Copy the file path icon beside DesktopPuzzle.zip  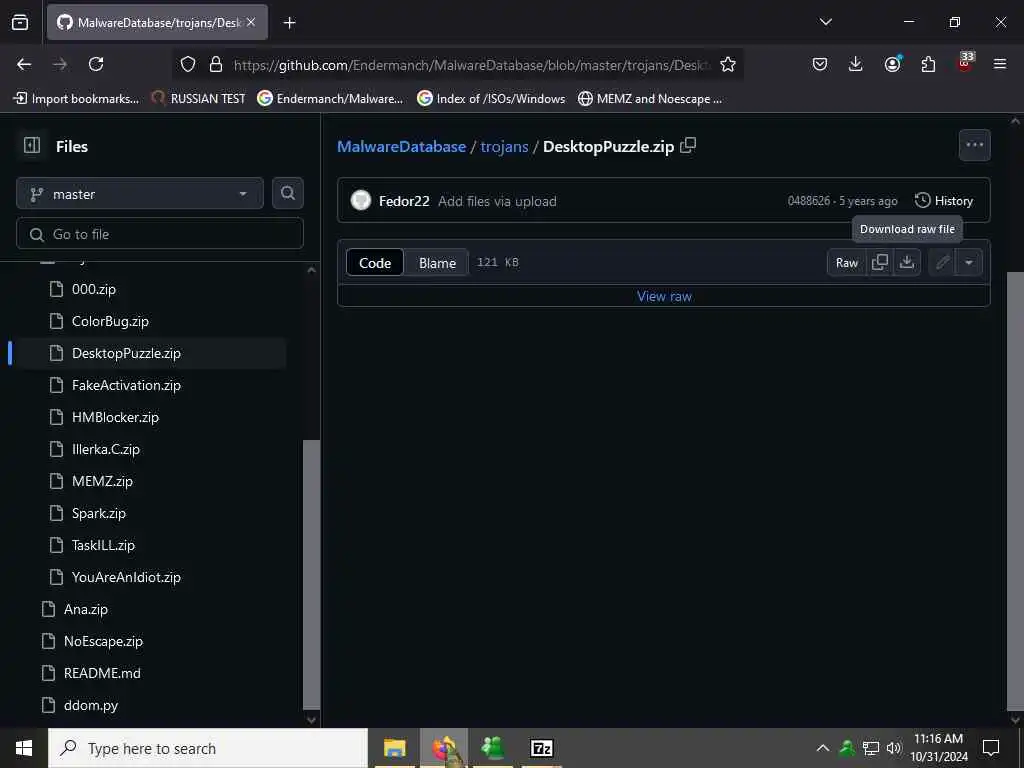tap(688, 146)
